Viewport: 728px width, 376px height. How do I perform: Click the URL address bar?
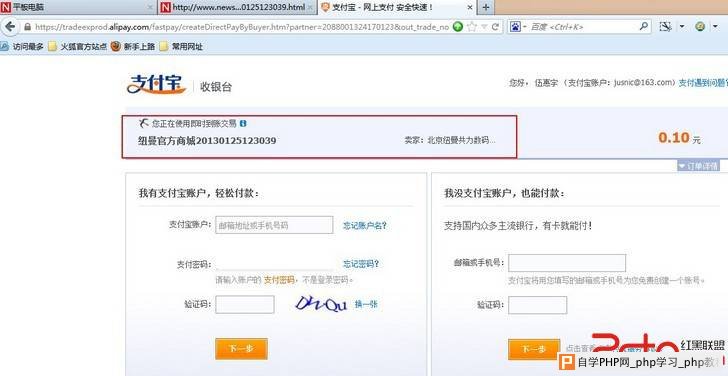pos(241,27)
